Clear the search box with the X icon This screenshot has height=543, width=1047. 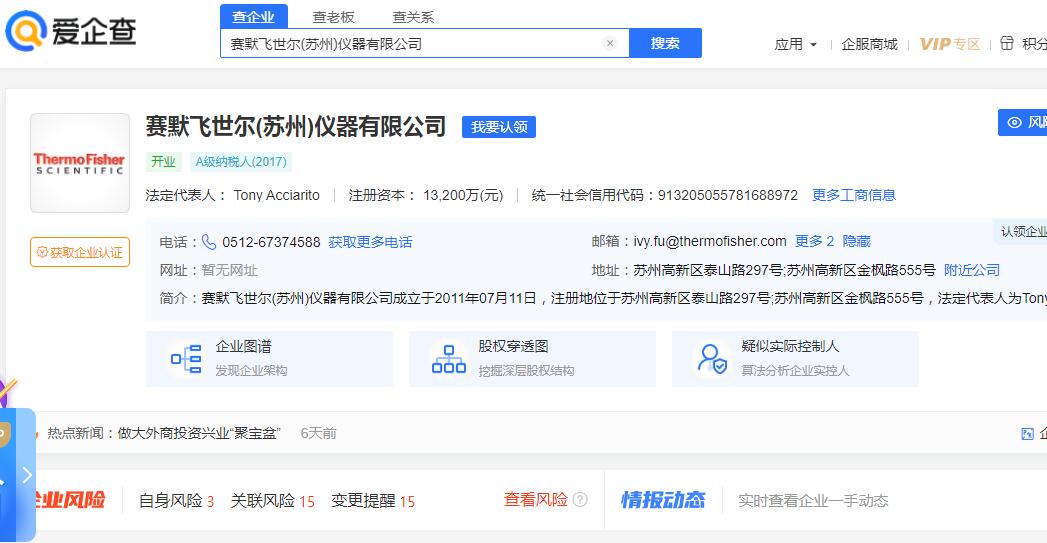(610, 43)
